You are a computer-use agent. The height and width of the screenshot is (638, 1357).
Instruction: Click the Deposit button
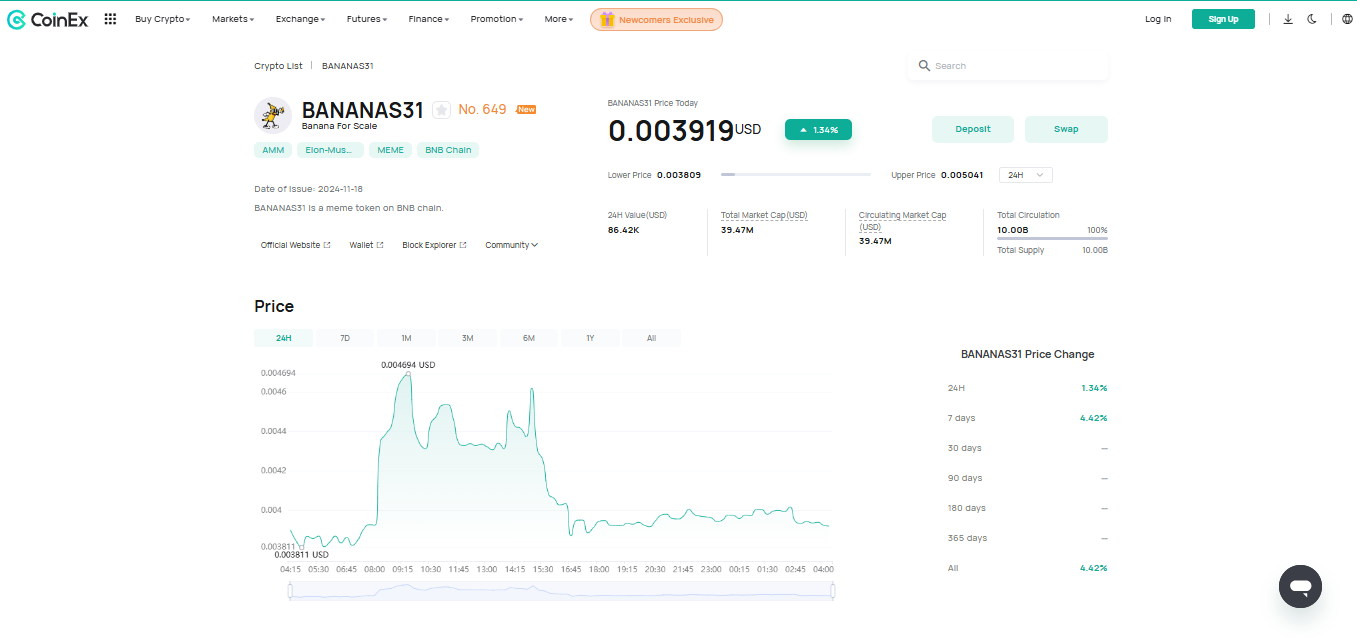[973, 129]
